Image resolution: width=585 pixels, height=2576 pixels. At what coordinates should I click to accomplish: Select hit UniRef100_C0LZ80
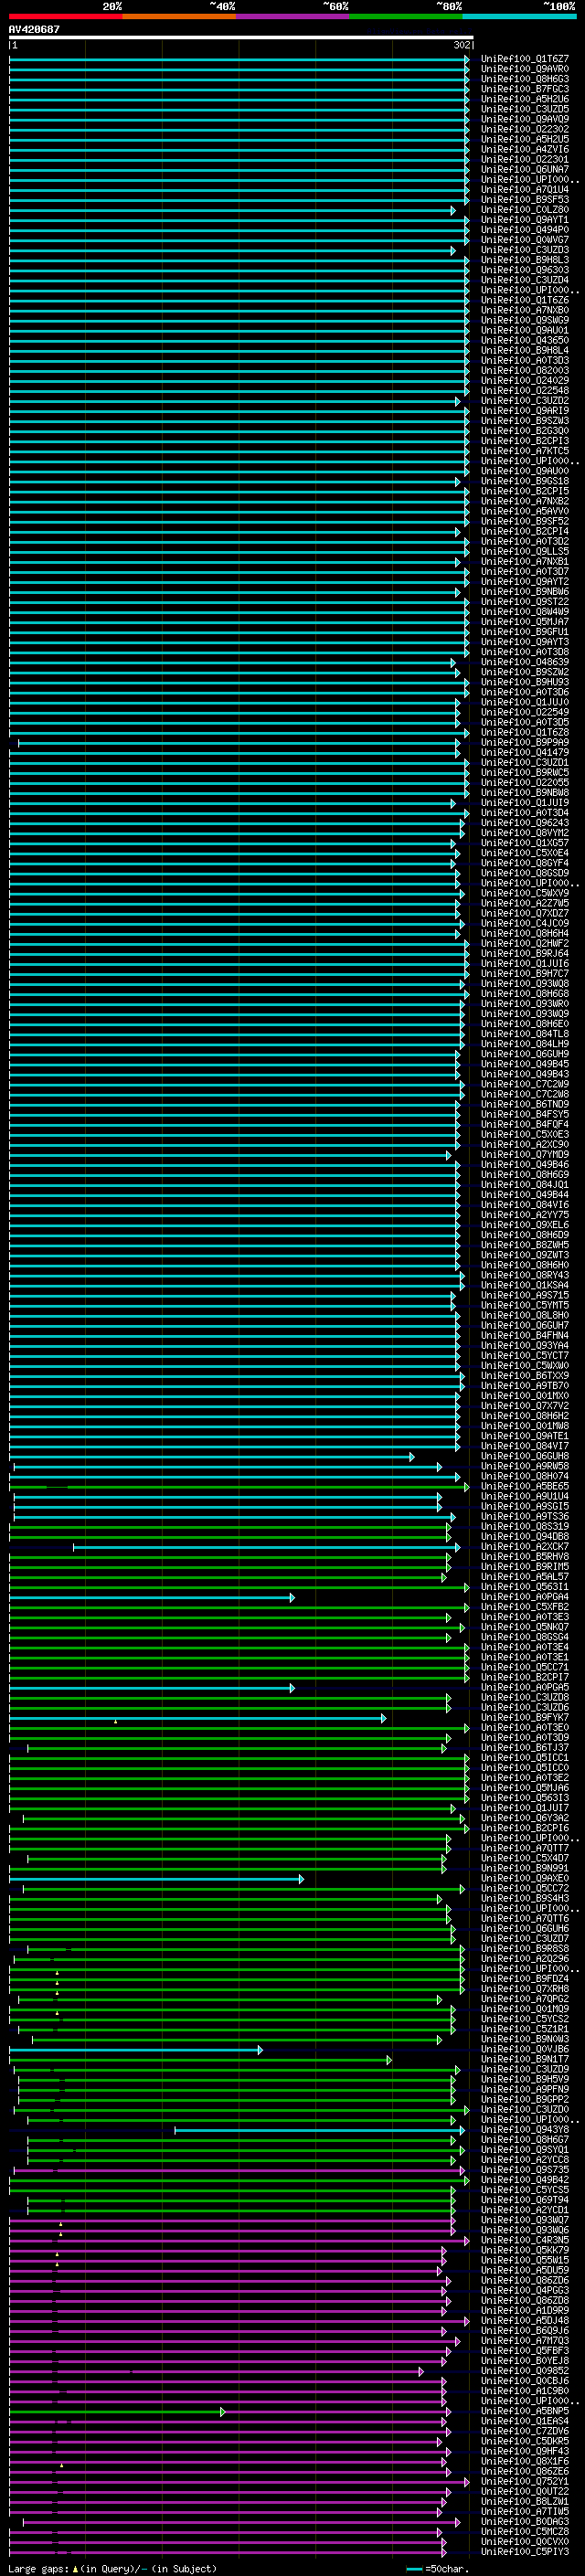click(x=525, y=210)
